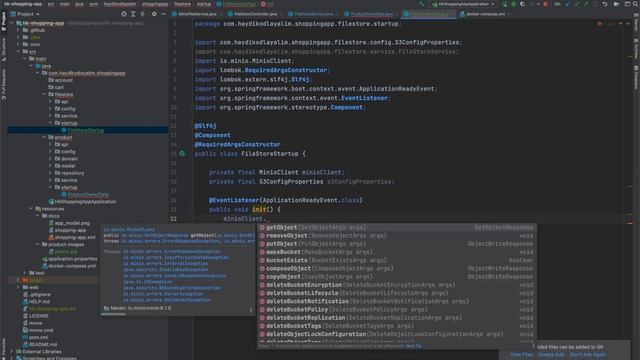
Task: Update project from Git with blue arrow icon
Action: click(x=568, y=4)
